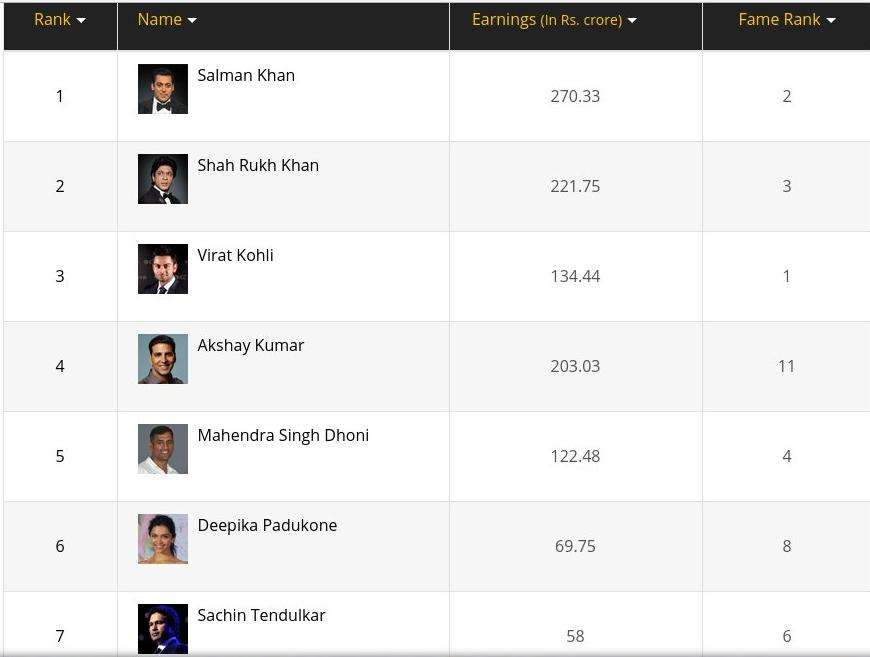This screenshot has height=657, width=870.
Task: Open Mahendra Singh Dhoni's photo thumbnail
Action: [x=163, y=448]
